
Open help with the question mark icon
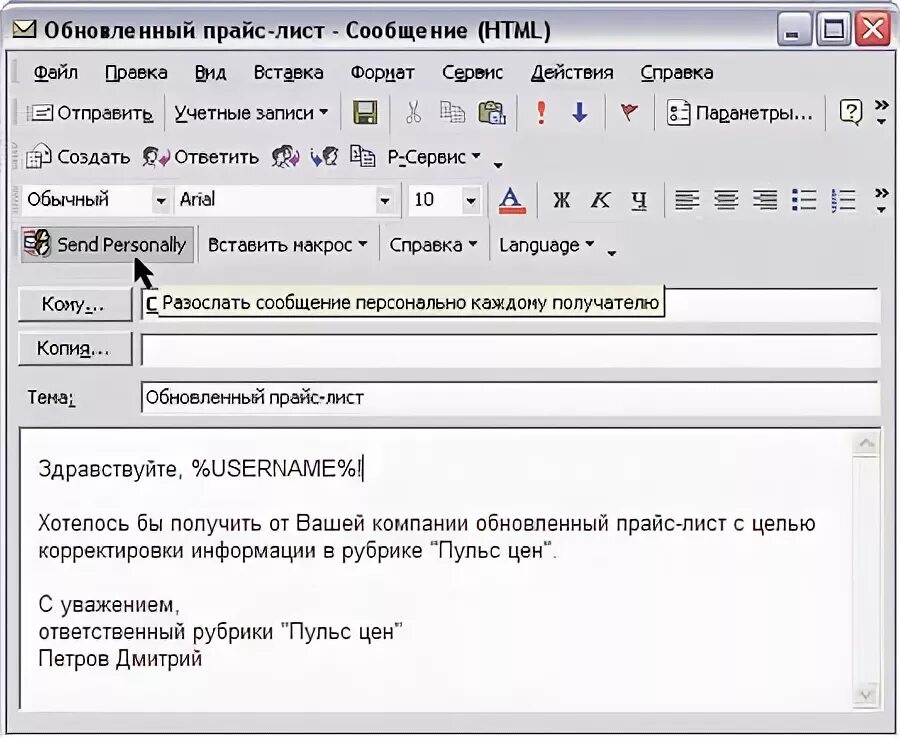pos(850,112)
